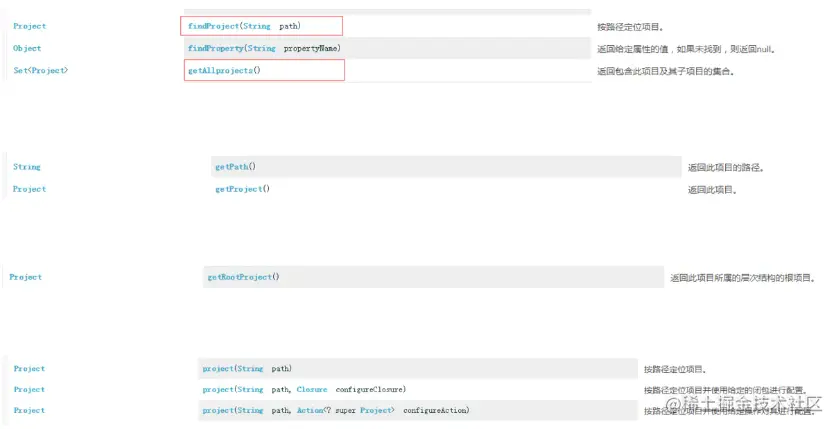Click String parameter type in findProject
The image size is (838, 429).
[x=257, y=26]
